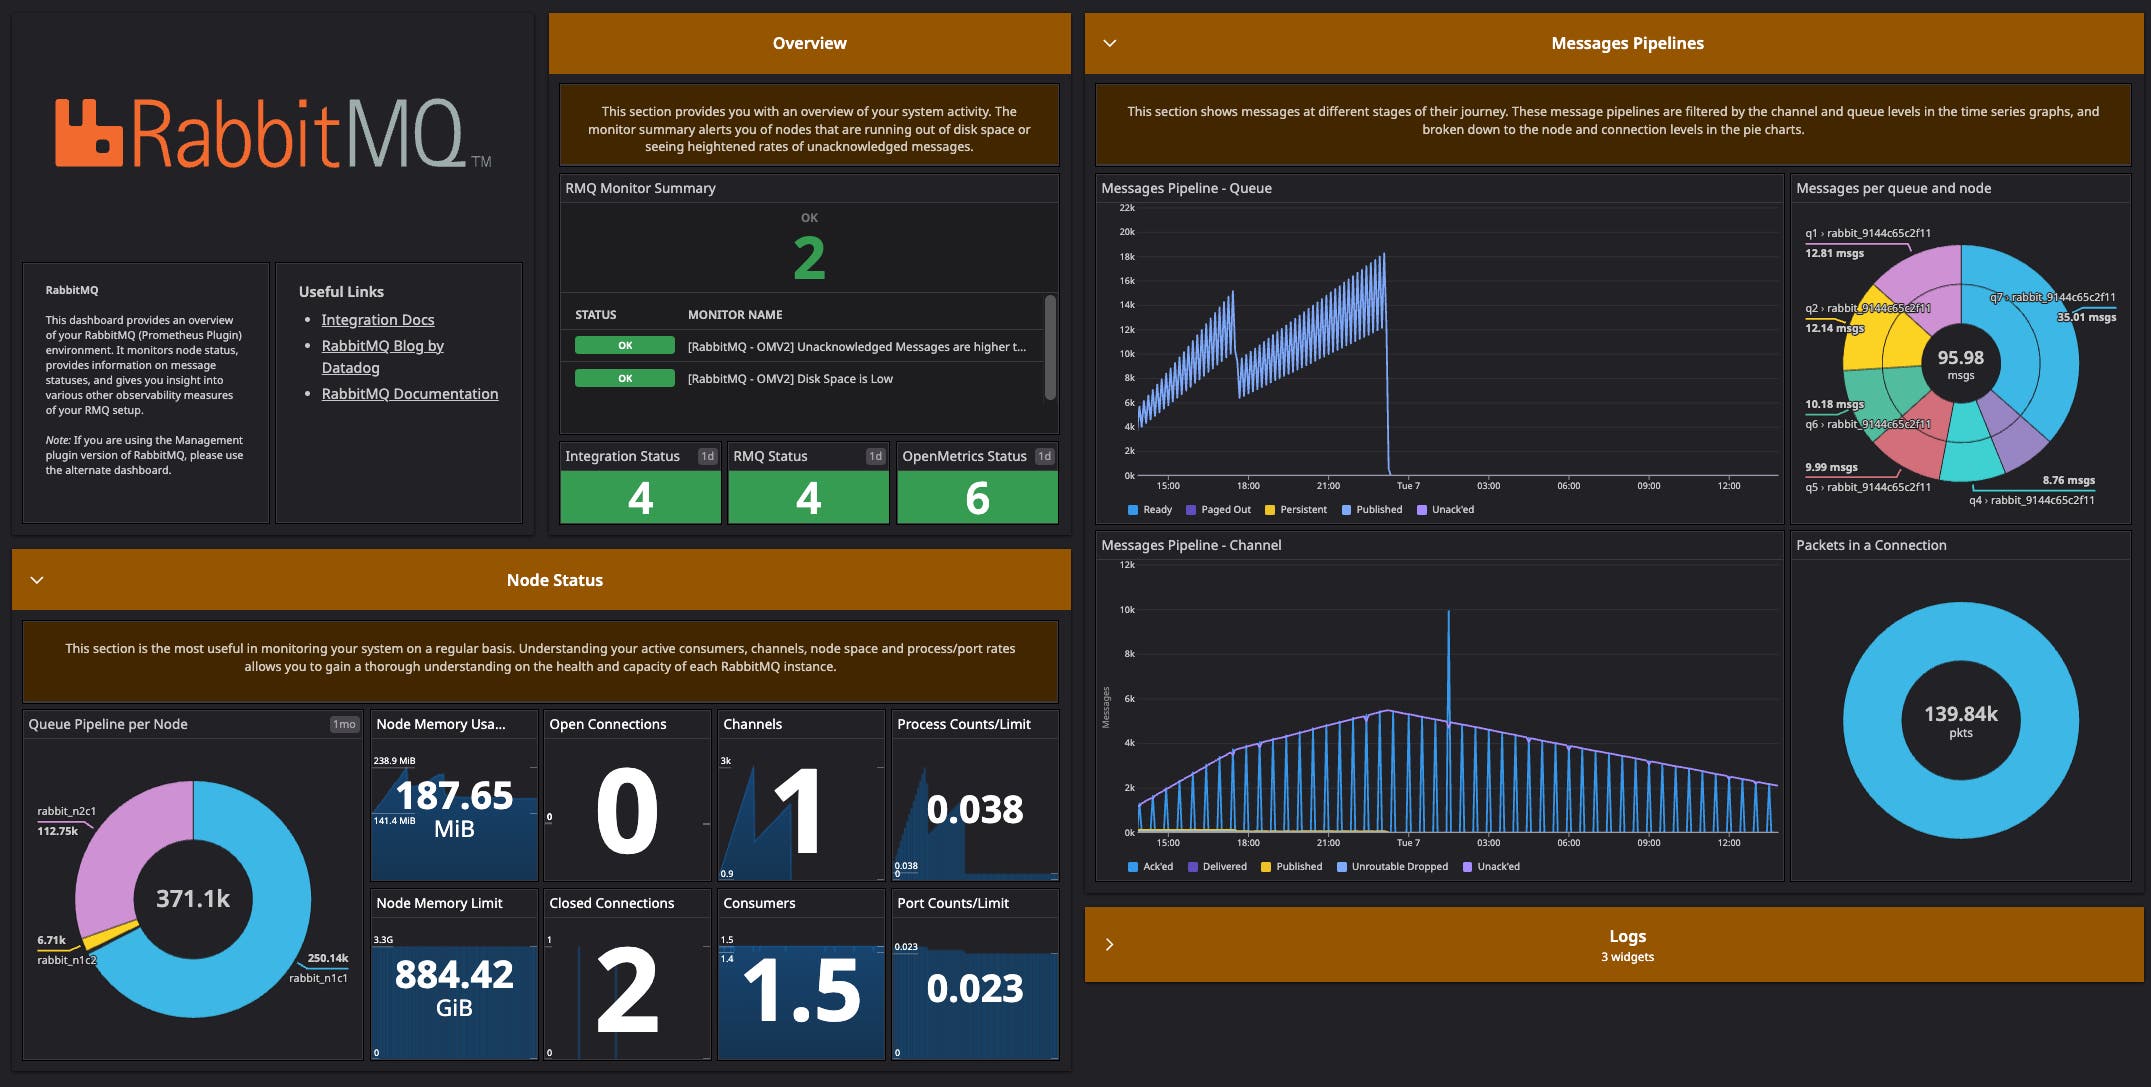Collapse the Node Status section

tap(38, 580)
